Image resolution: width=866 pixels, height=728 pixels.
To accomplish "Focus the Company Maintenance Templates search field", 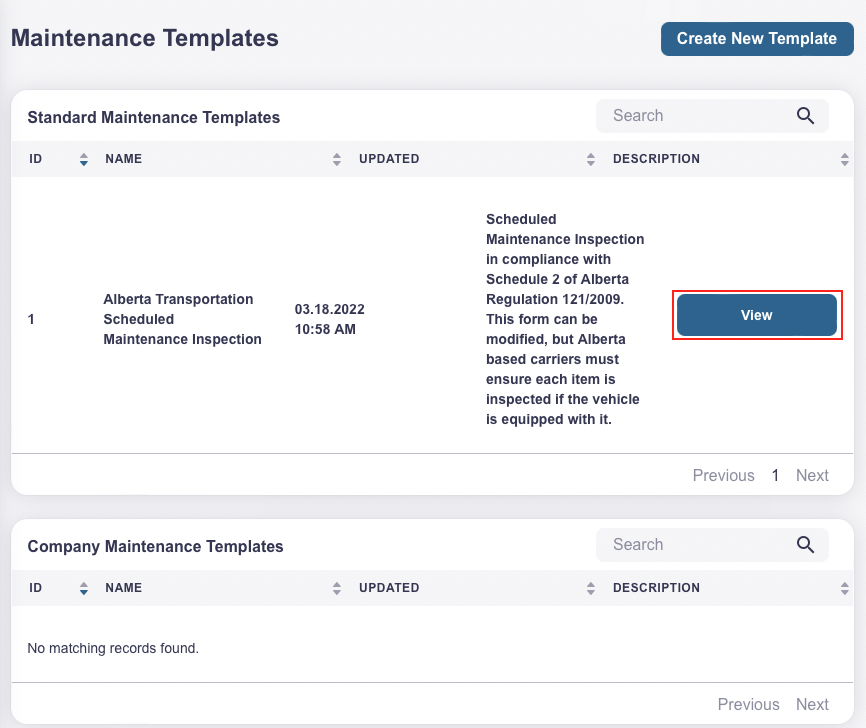I will click(x=695, y=545).
